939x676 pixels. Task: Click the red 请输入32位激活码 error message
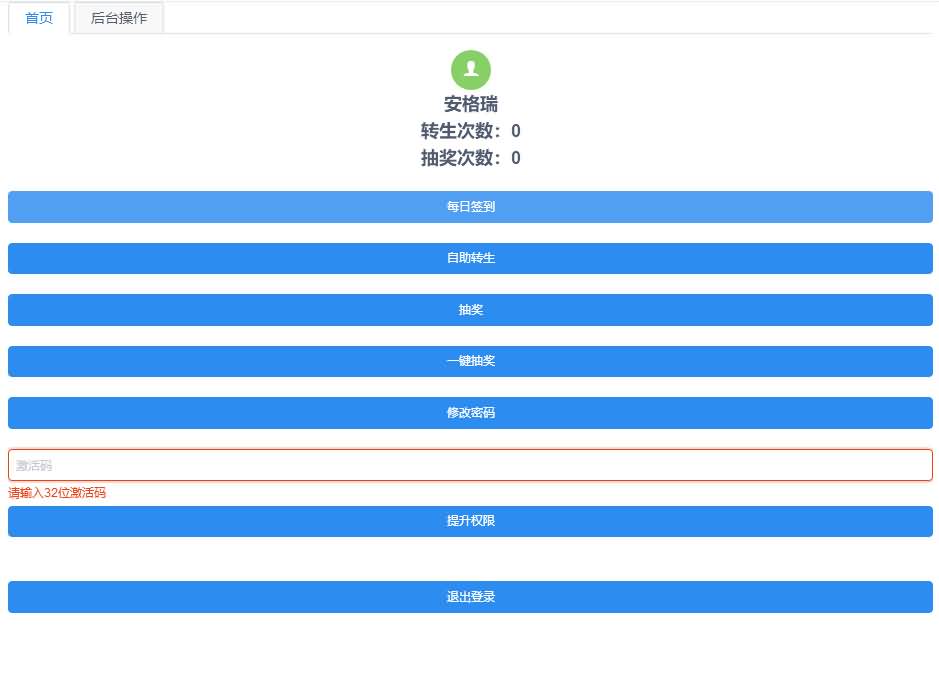[x=57, y=493]
